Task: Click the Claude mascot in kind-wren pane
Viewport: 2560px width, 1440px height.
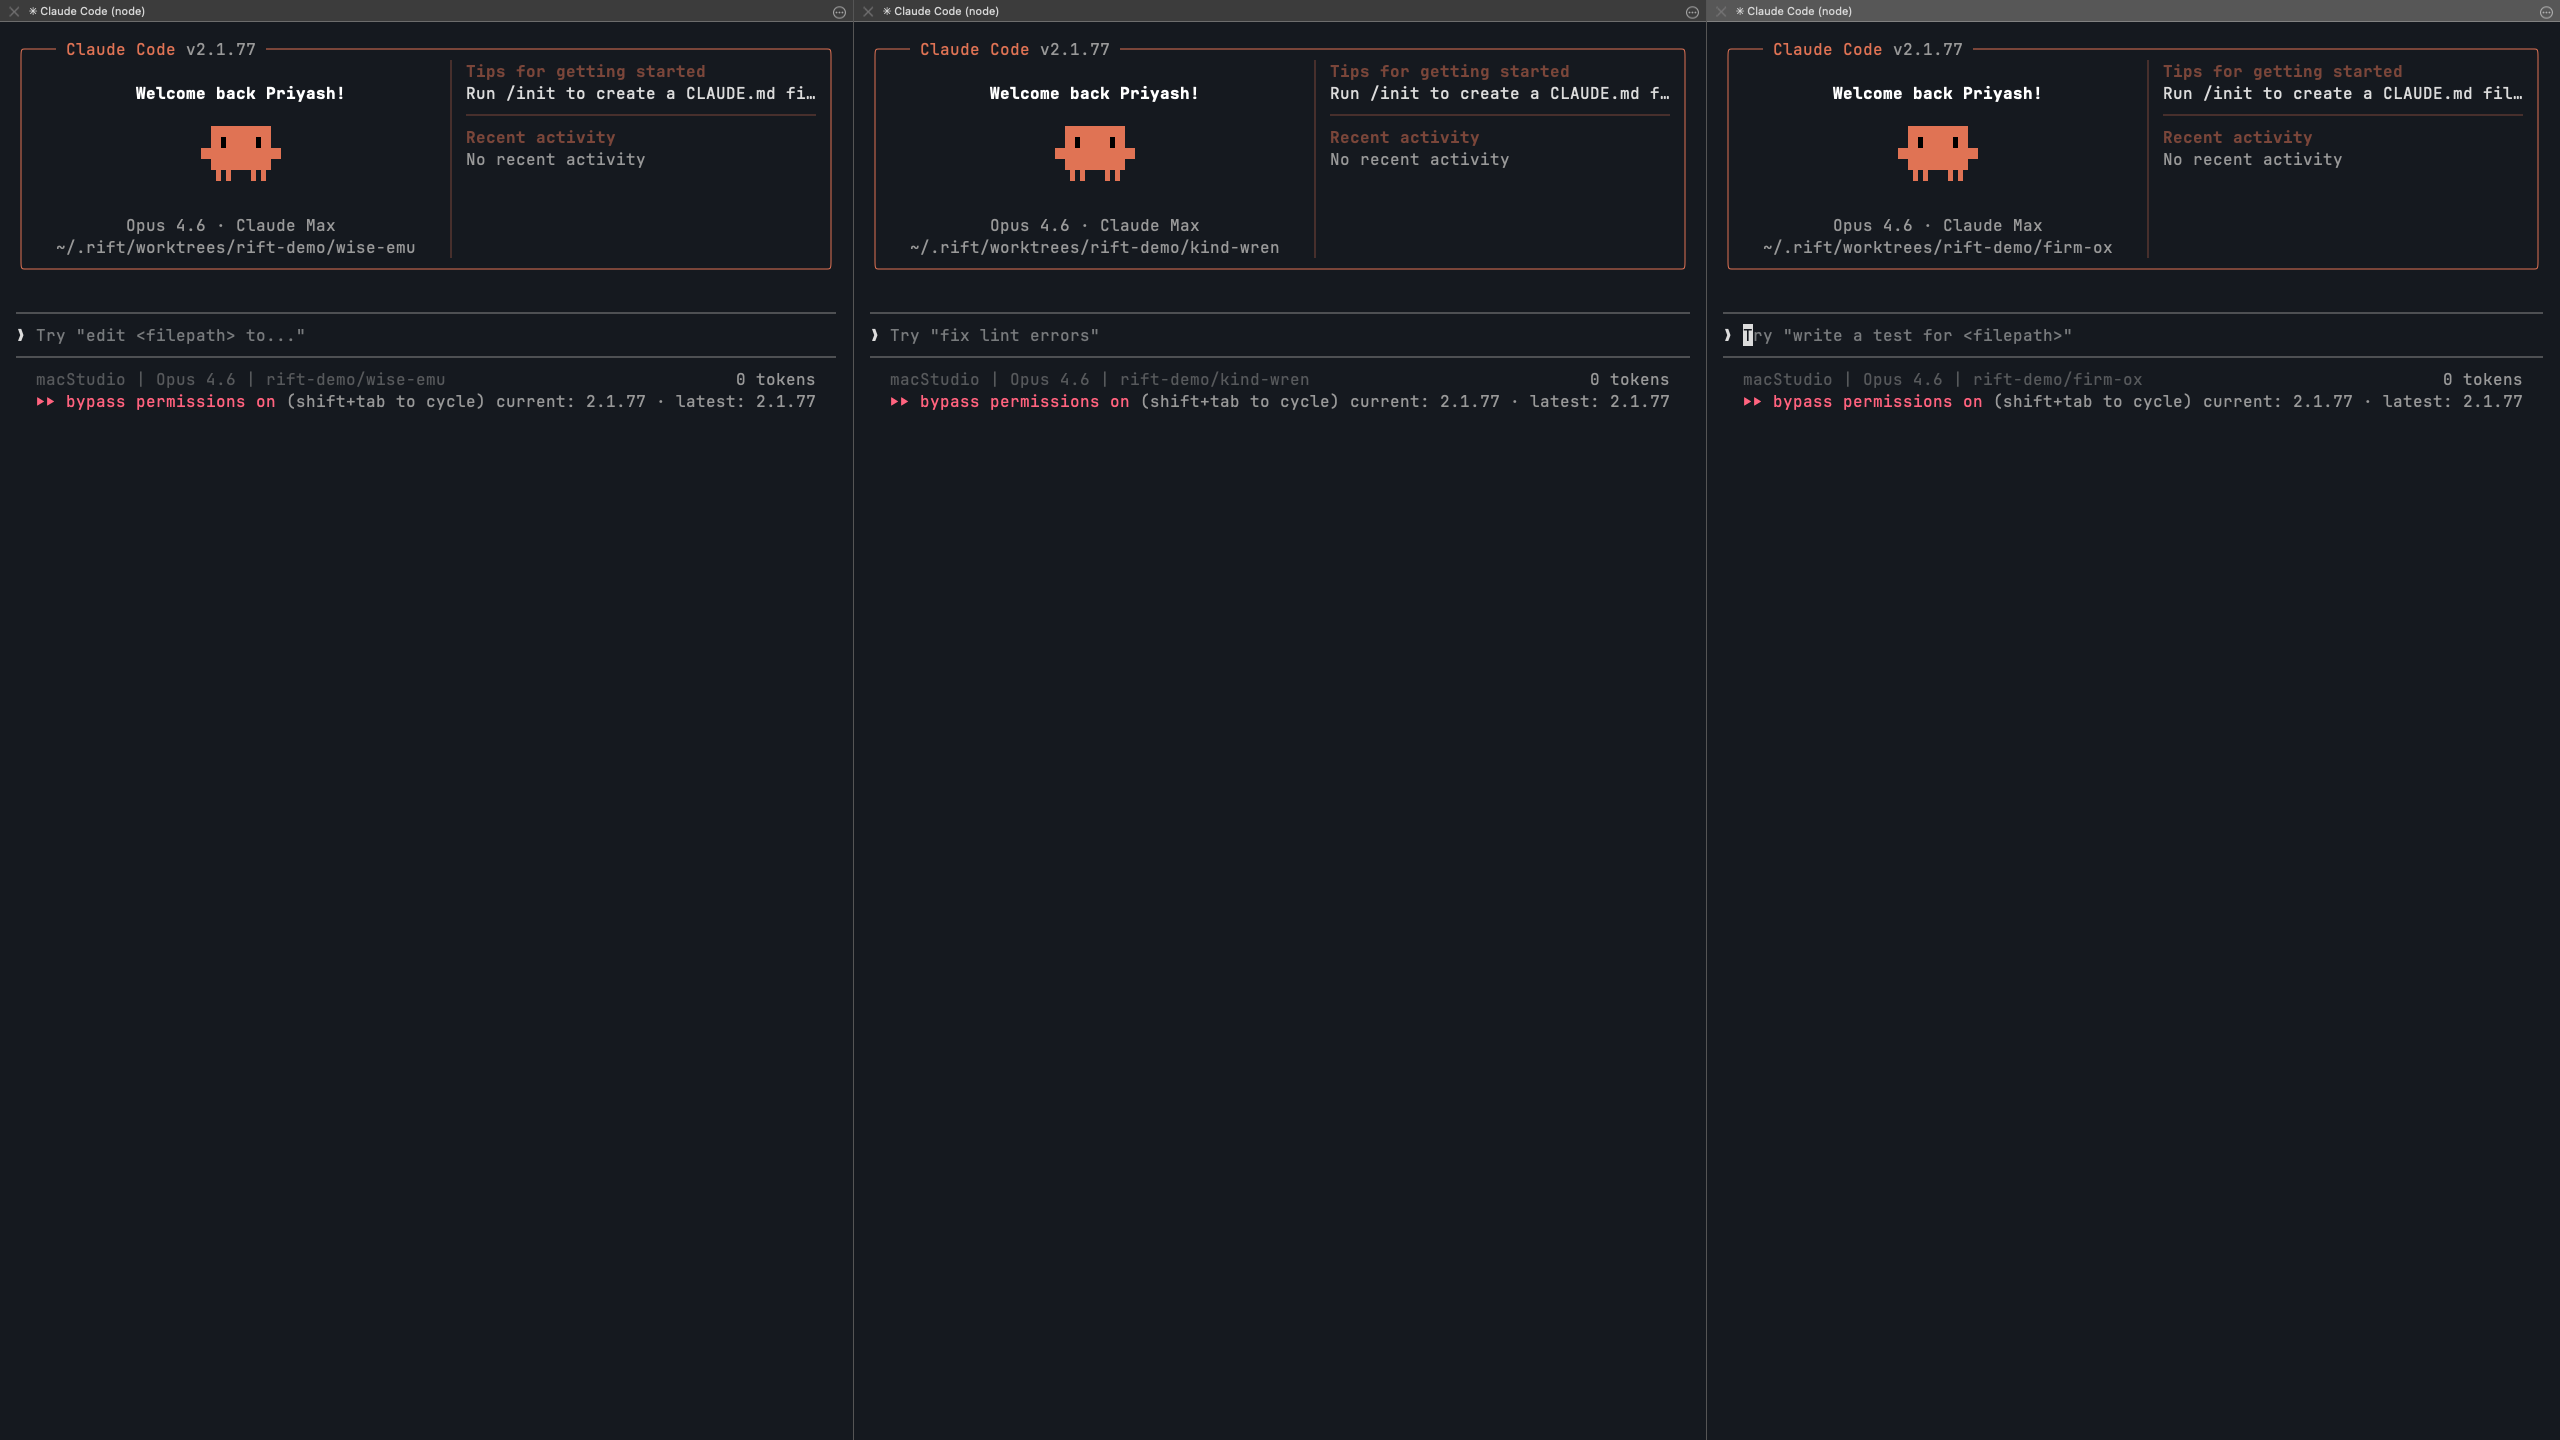Action: coord(1095,152)
